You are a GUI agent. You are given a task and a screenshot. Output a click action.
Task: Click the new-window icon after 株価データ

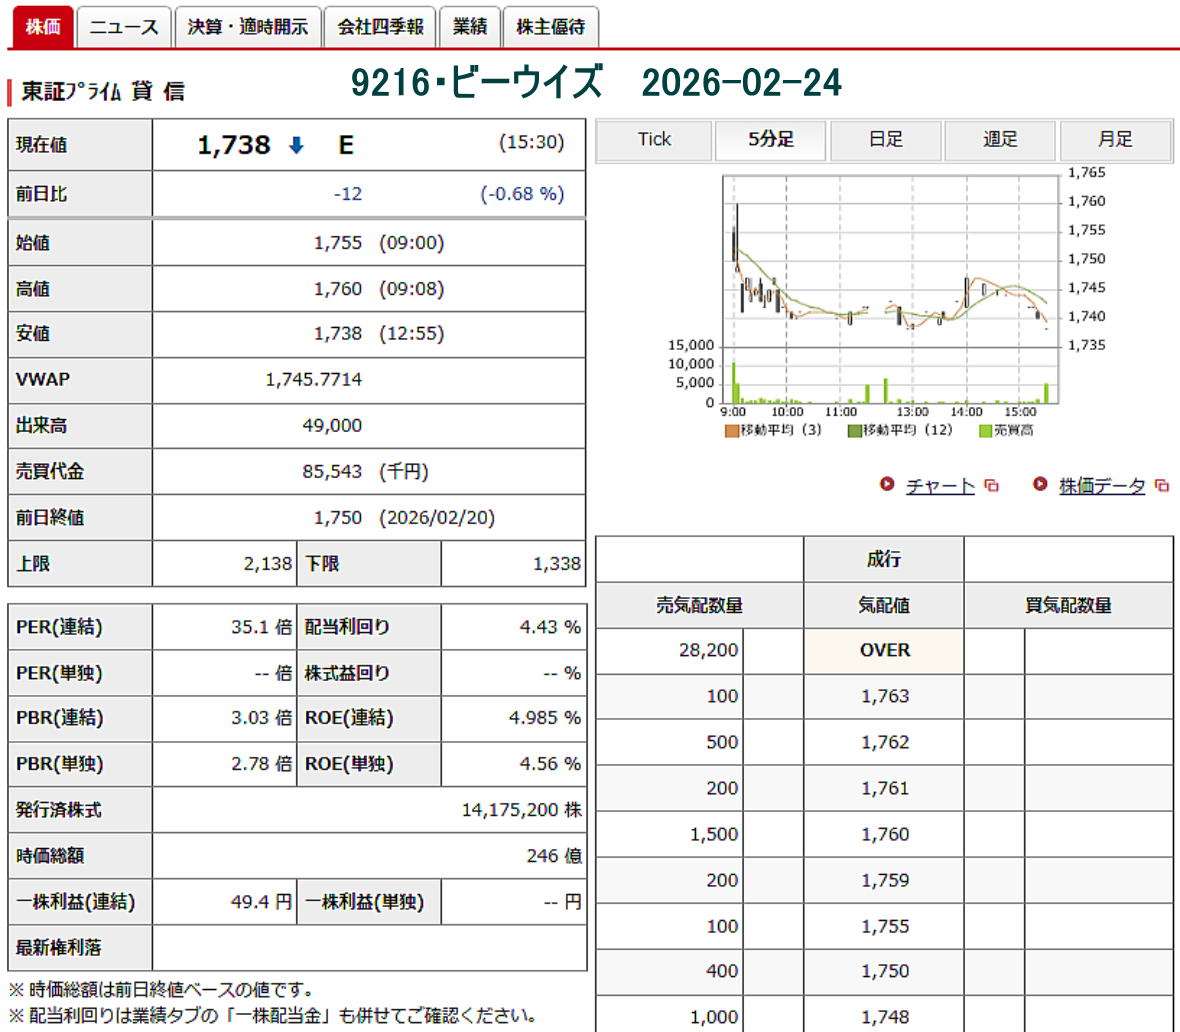1161,486
